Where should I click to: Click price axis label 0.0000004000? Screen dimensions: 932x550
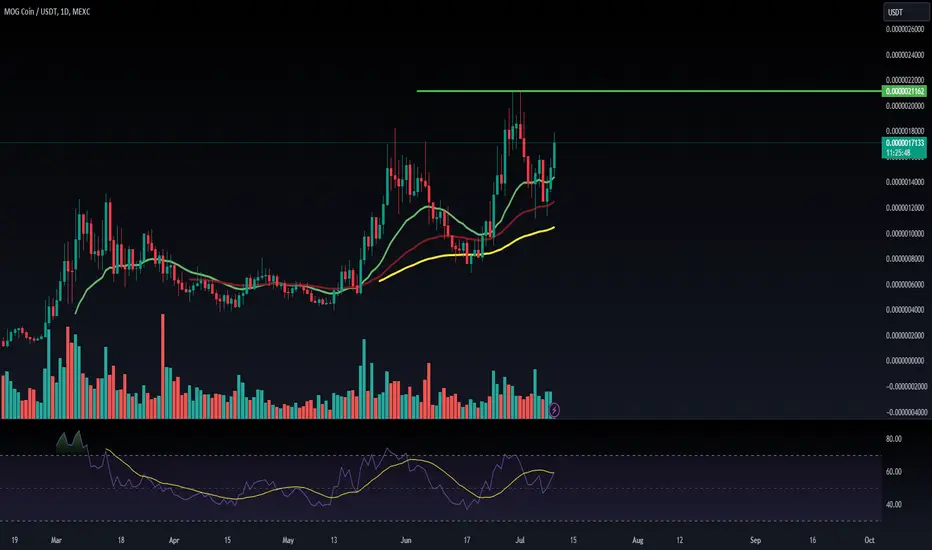pyautogui.click(x=905, y=310)
